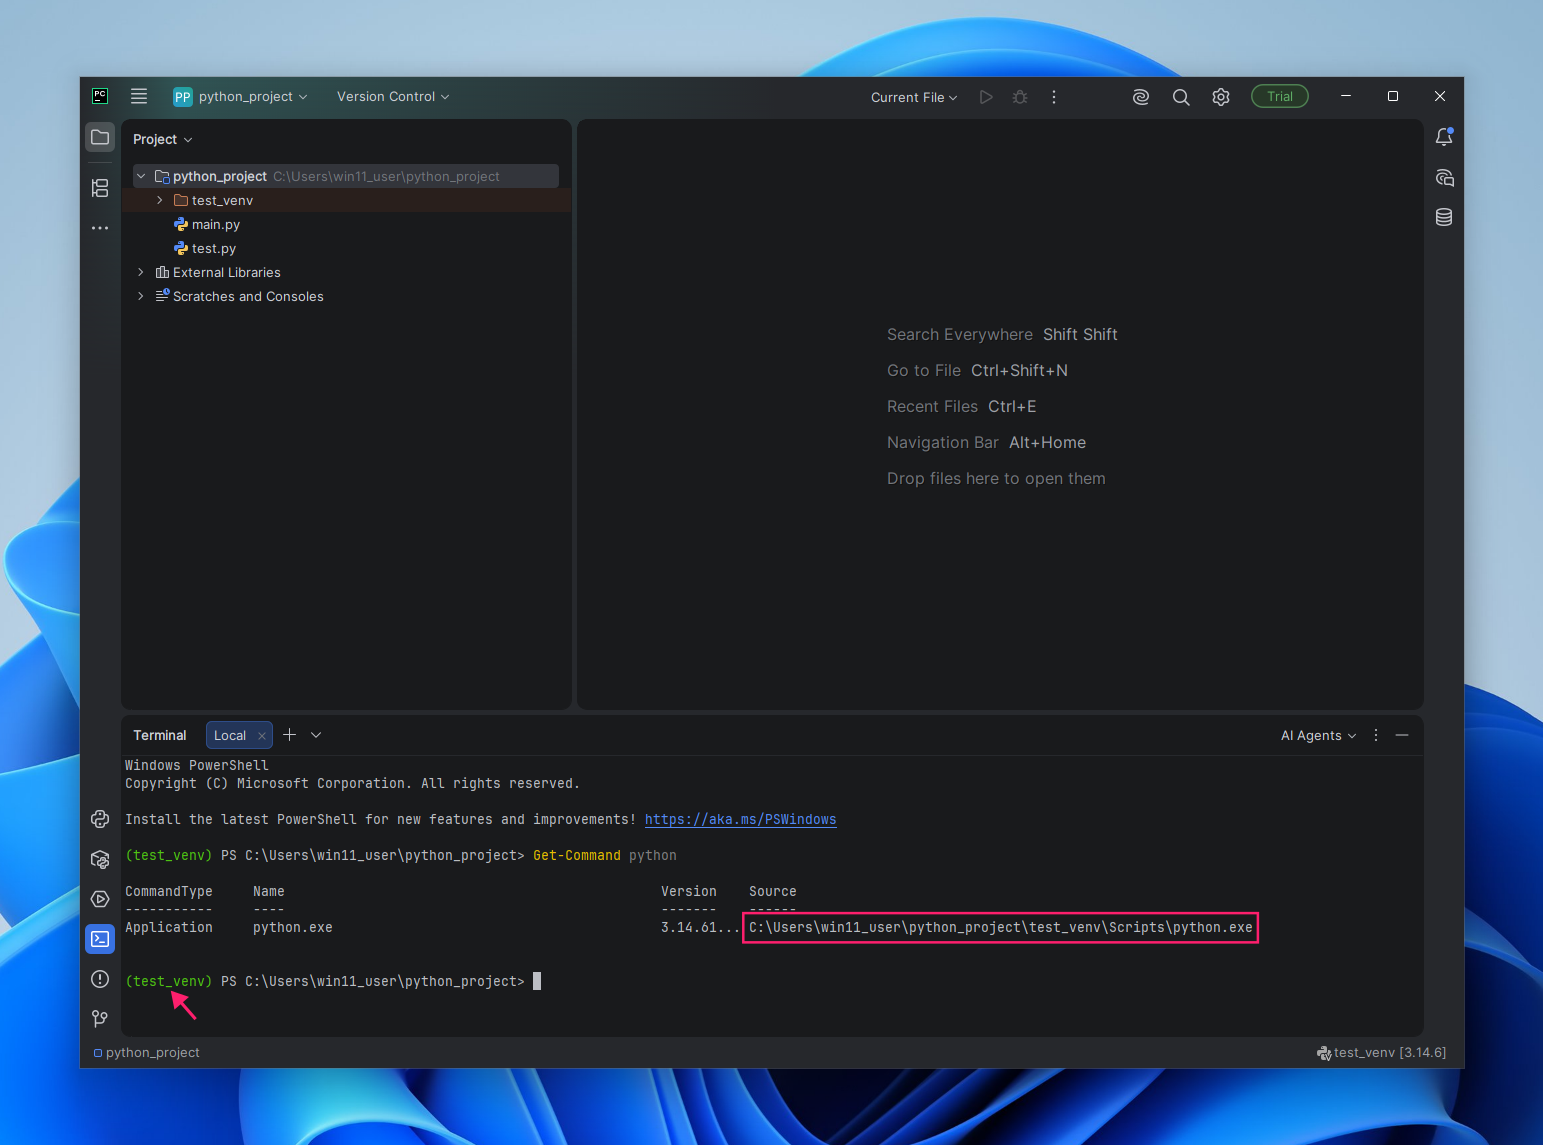Click the python.exe source path in the output
The width and height of the screenshot is (1543, 1145).
click(1000, 927)
